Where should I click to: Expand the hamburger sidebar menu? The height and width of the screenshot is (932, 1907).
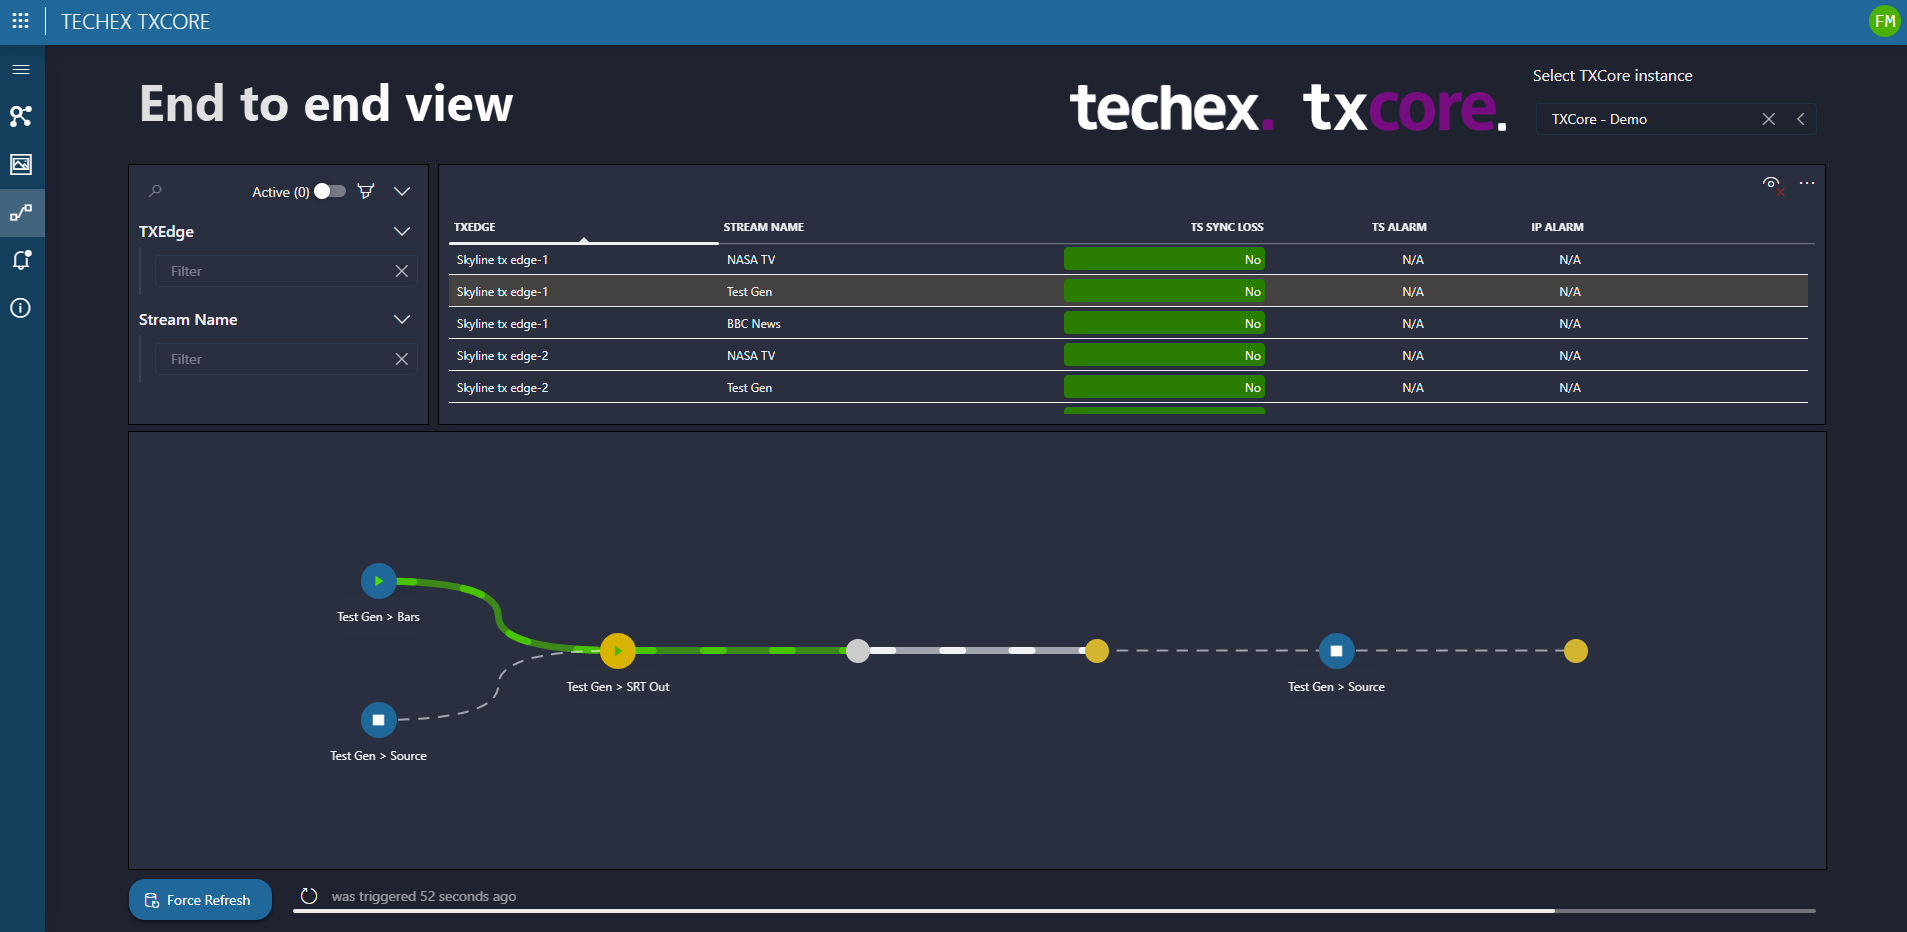21,69
